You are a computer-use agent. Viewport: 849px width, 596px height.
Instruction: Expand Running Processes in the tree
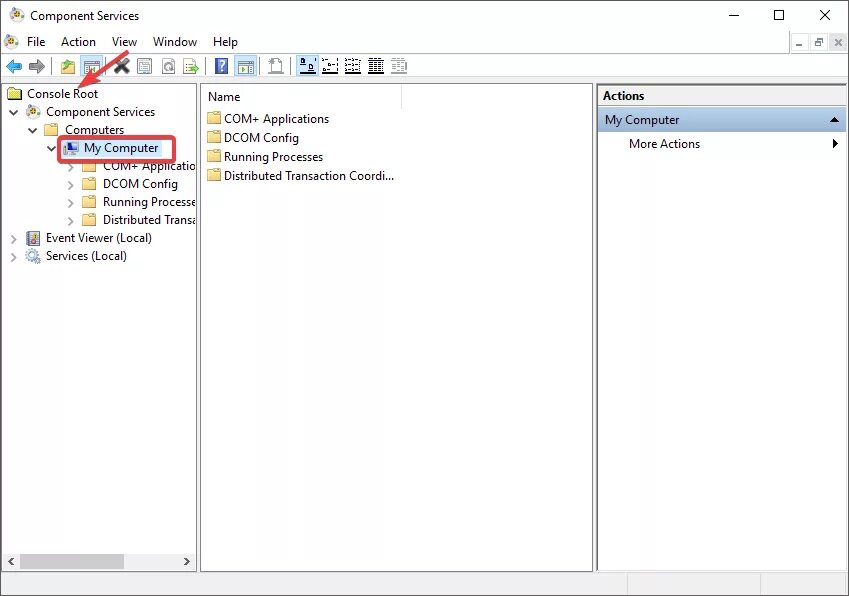click(70, 203)
